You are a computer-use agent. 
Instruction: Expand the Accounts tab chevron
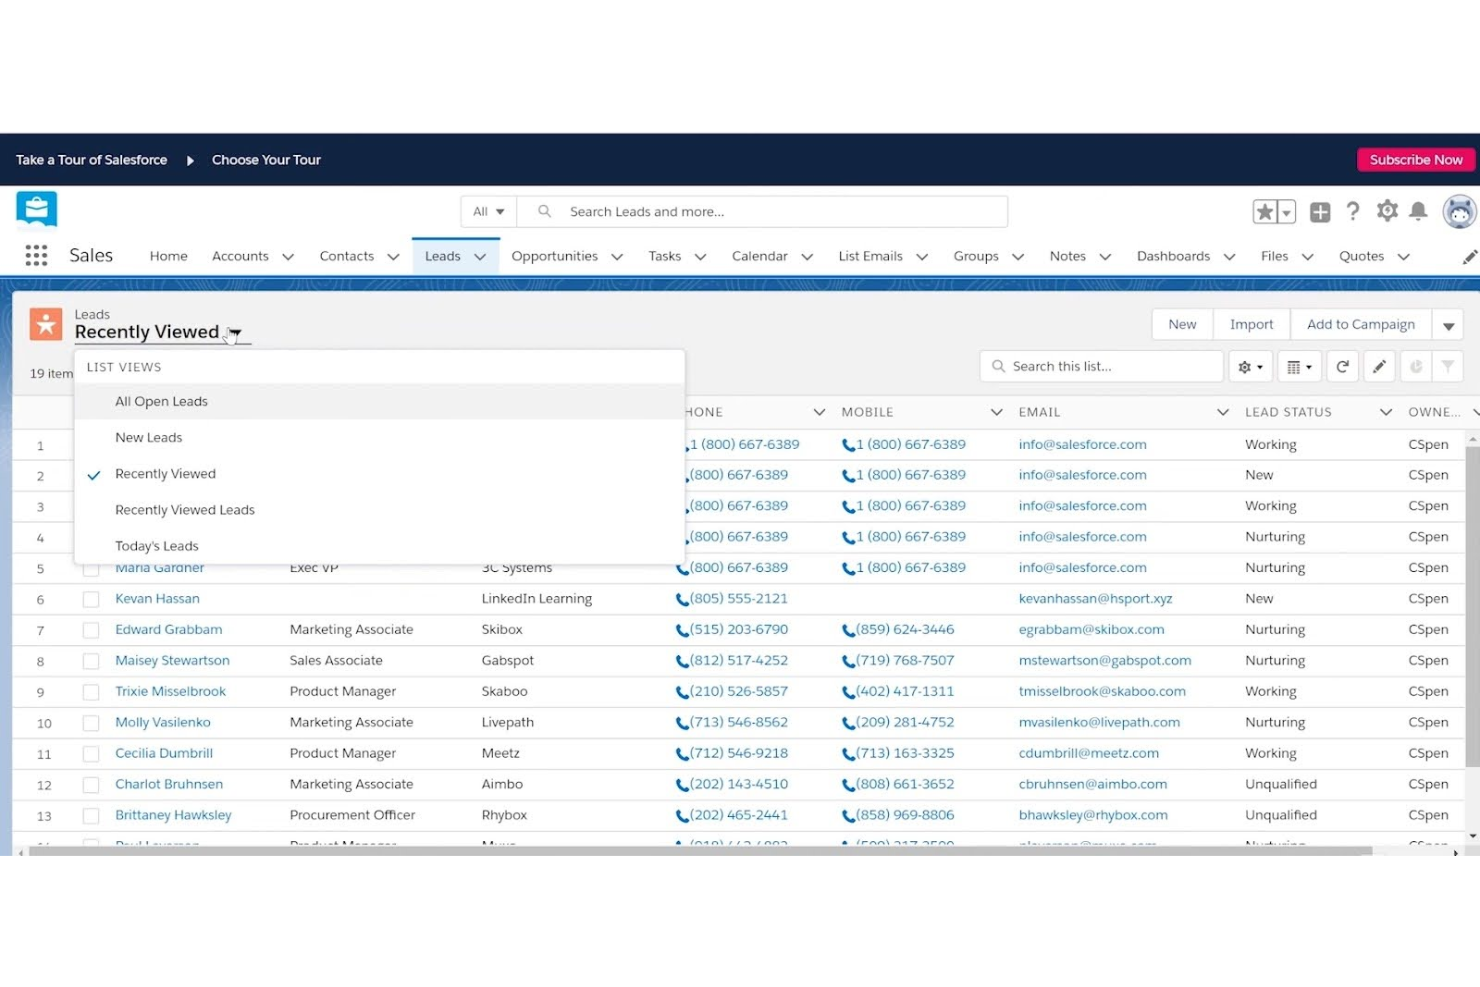pyautogui.click(x=288, y=257)
